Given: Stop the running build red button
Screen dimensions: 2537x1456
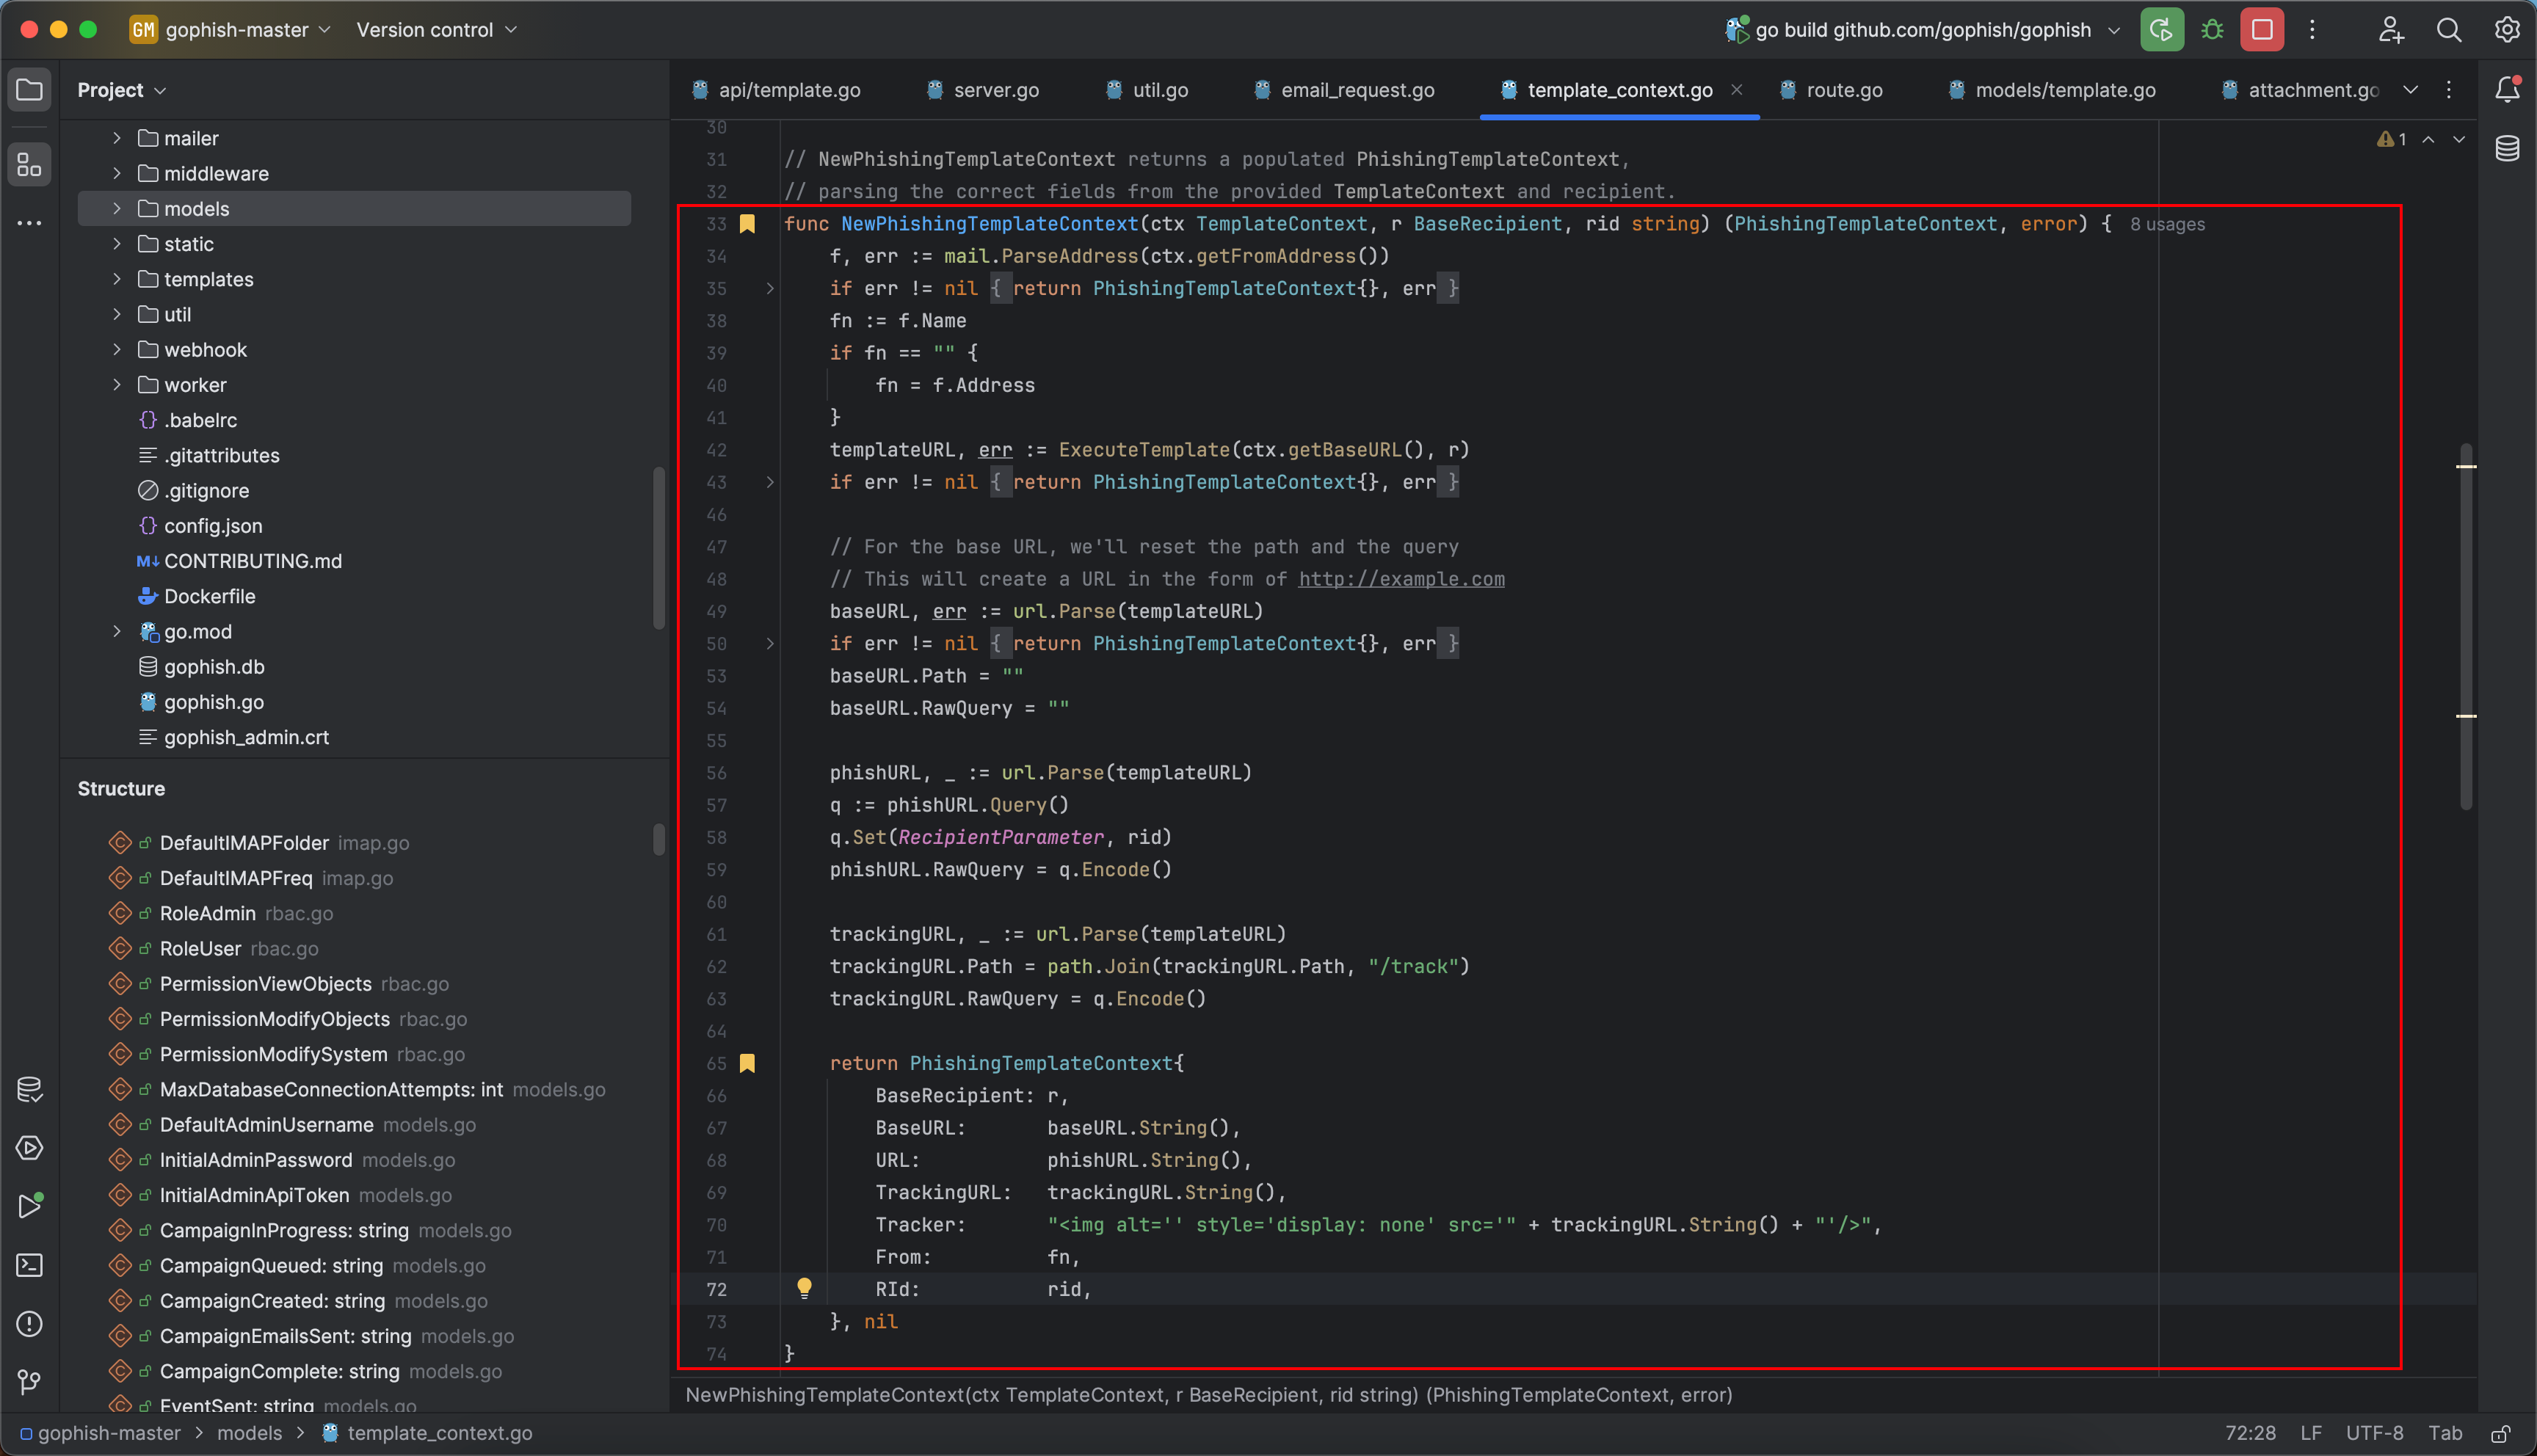Looking at the screenshot, I should pyautogui.click(x=2262, y=30).
